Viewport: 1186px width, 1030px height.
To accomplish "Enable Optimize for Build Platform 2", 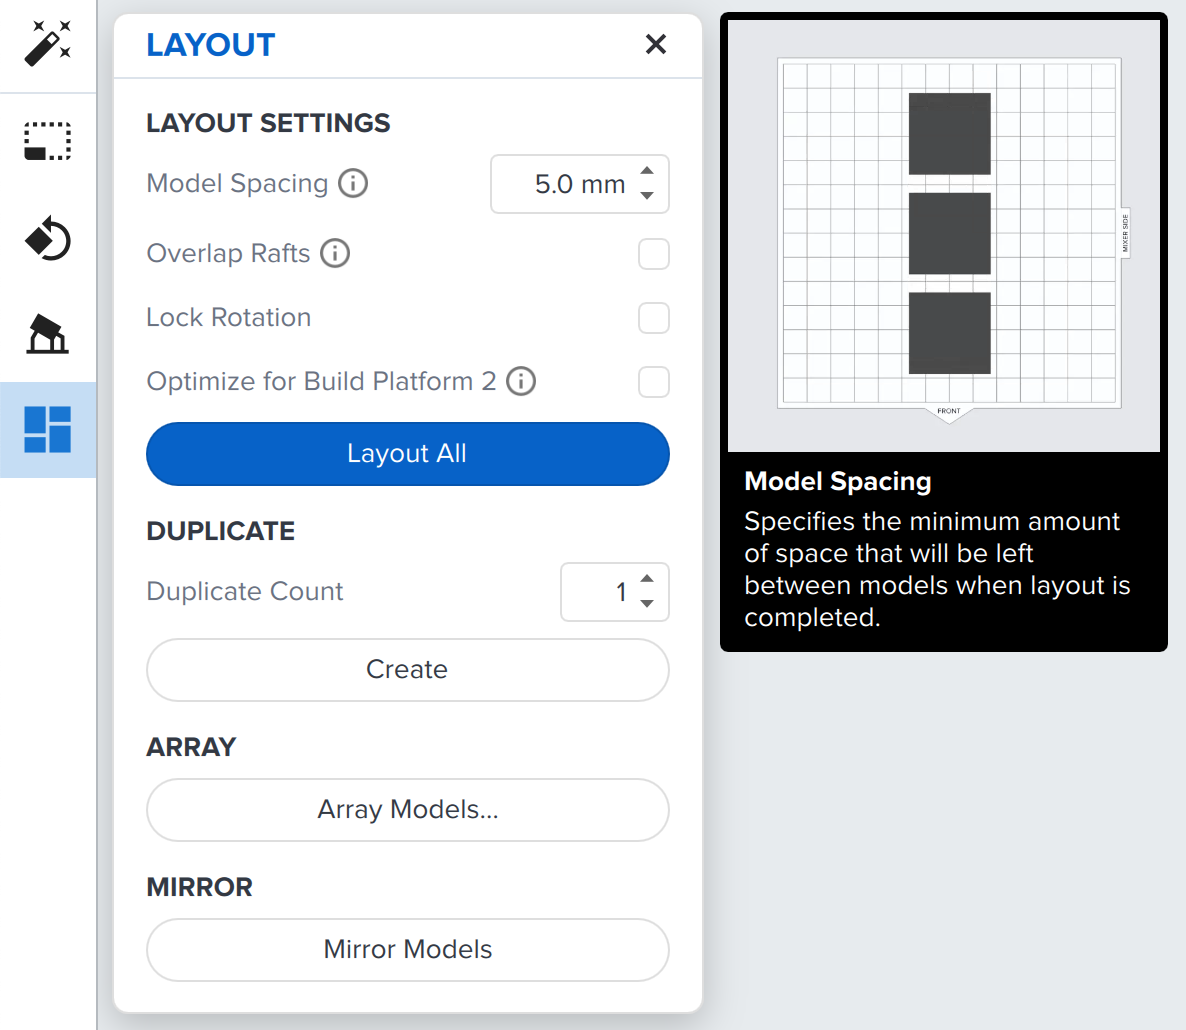I will coord(654,382).
